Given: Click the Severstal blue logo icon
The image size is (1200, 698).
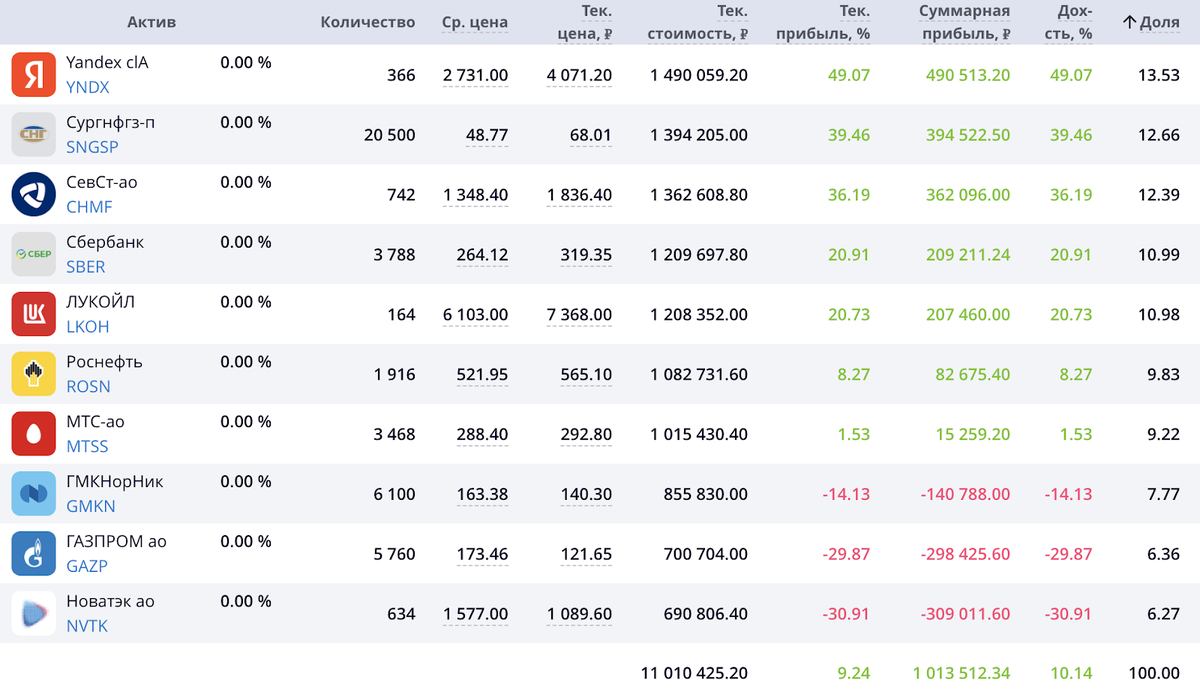Looking at the screenshot, I should click(x=34, y=195).
